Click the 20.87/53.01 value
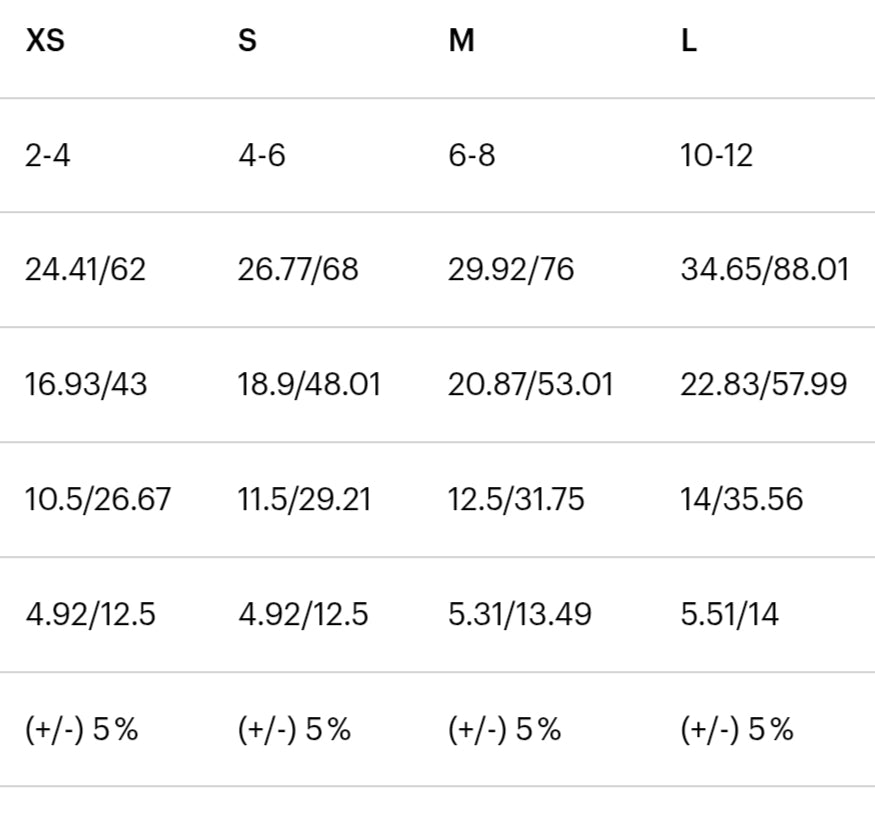 click(x=530, y=385)
